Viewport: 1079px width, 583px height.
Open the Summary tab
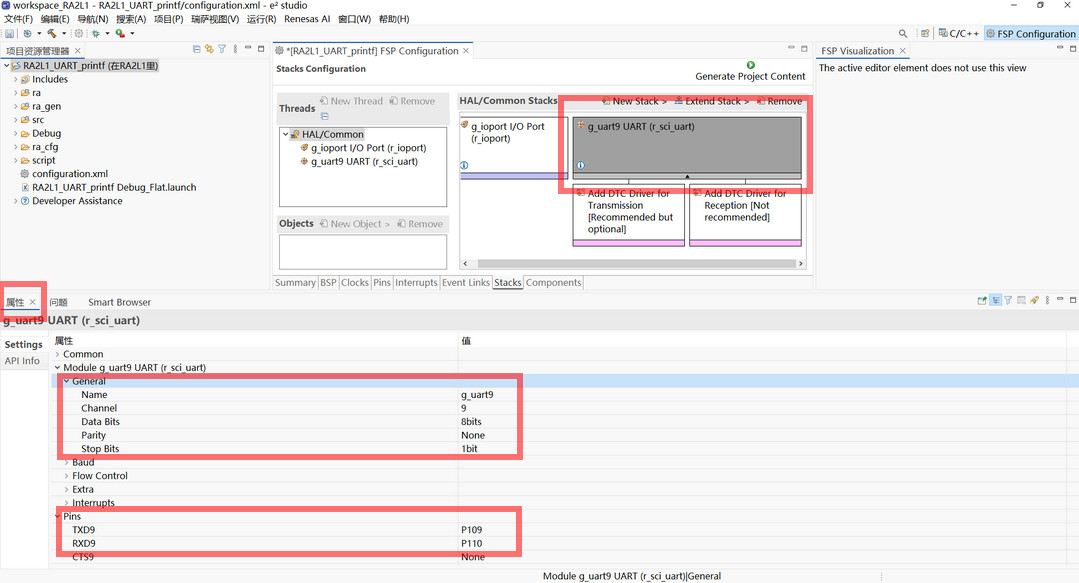pos(295,283)
